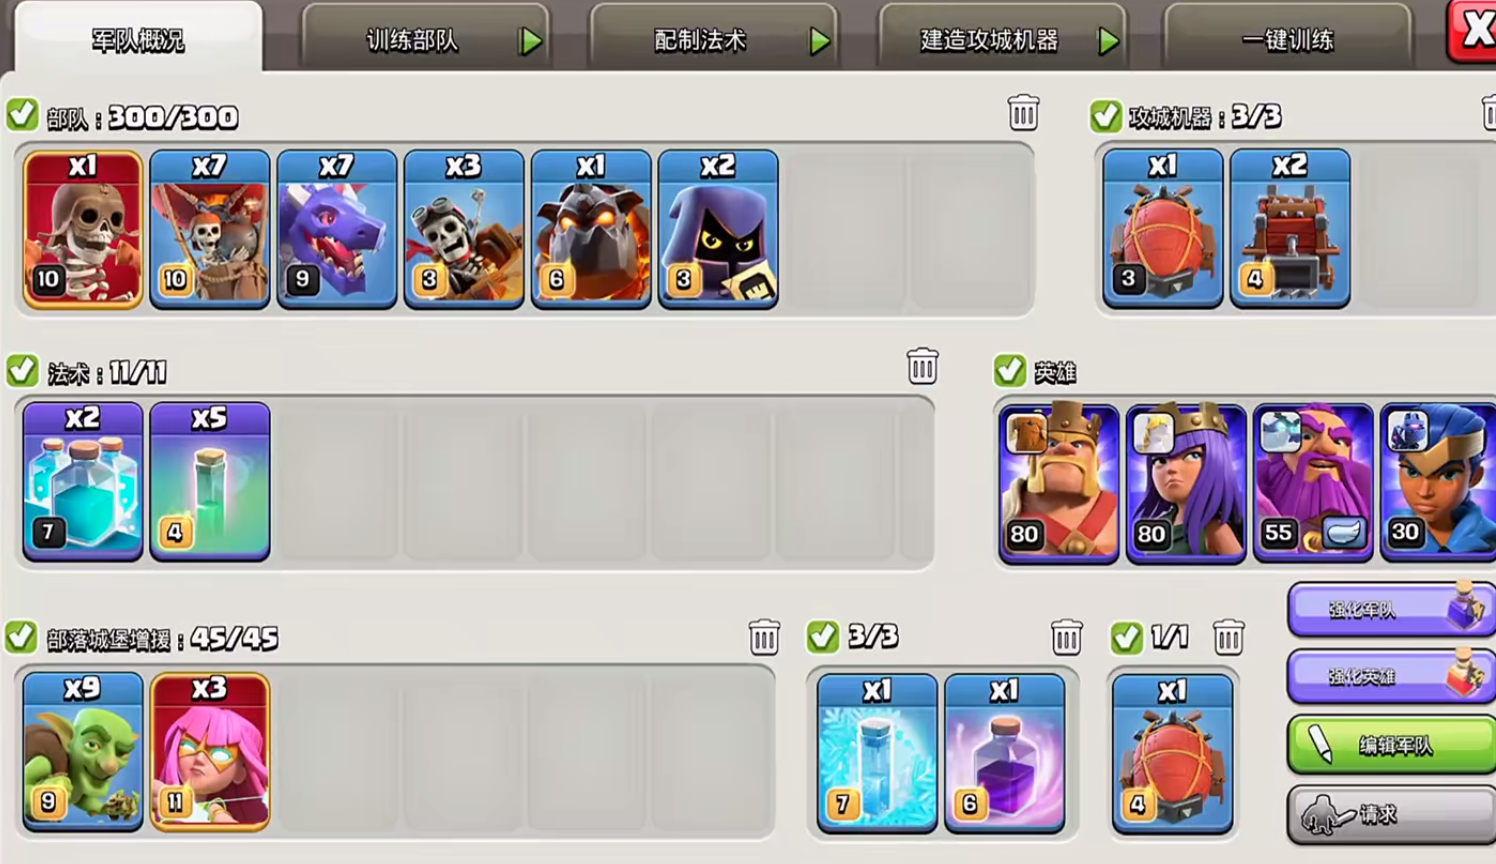Click the 请求 request button
1496x864 pixels.
coord(1392,814)
